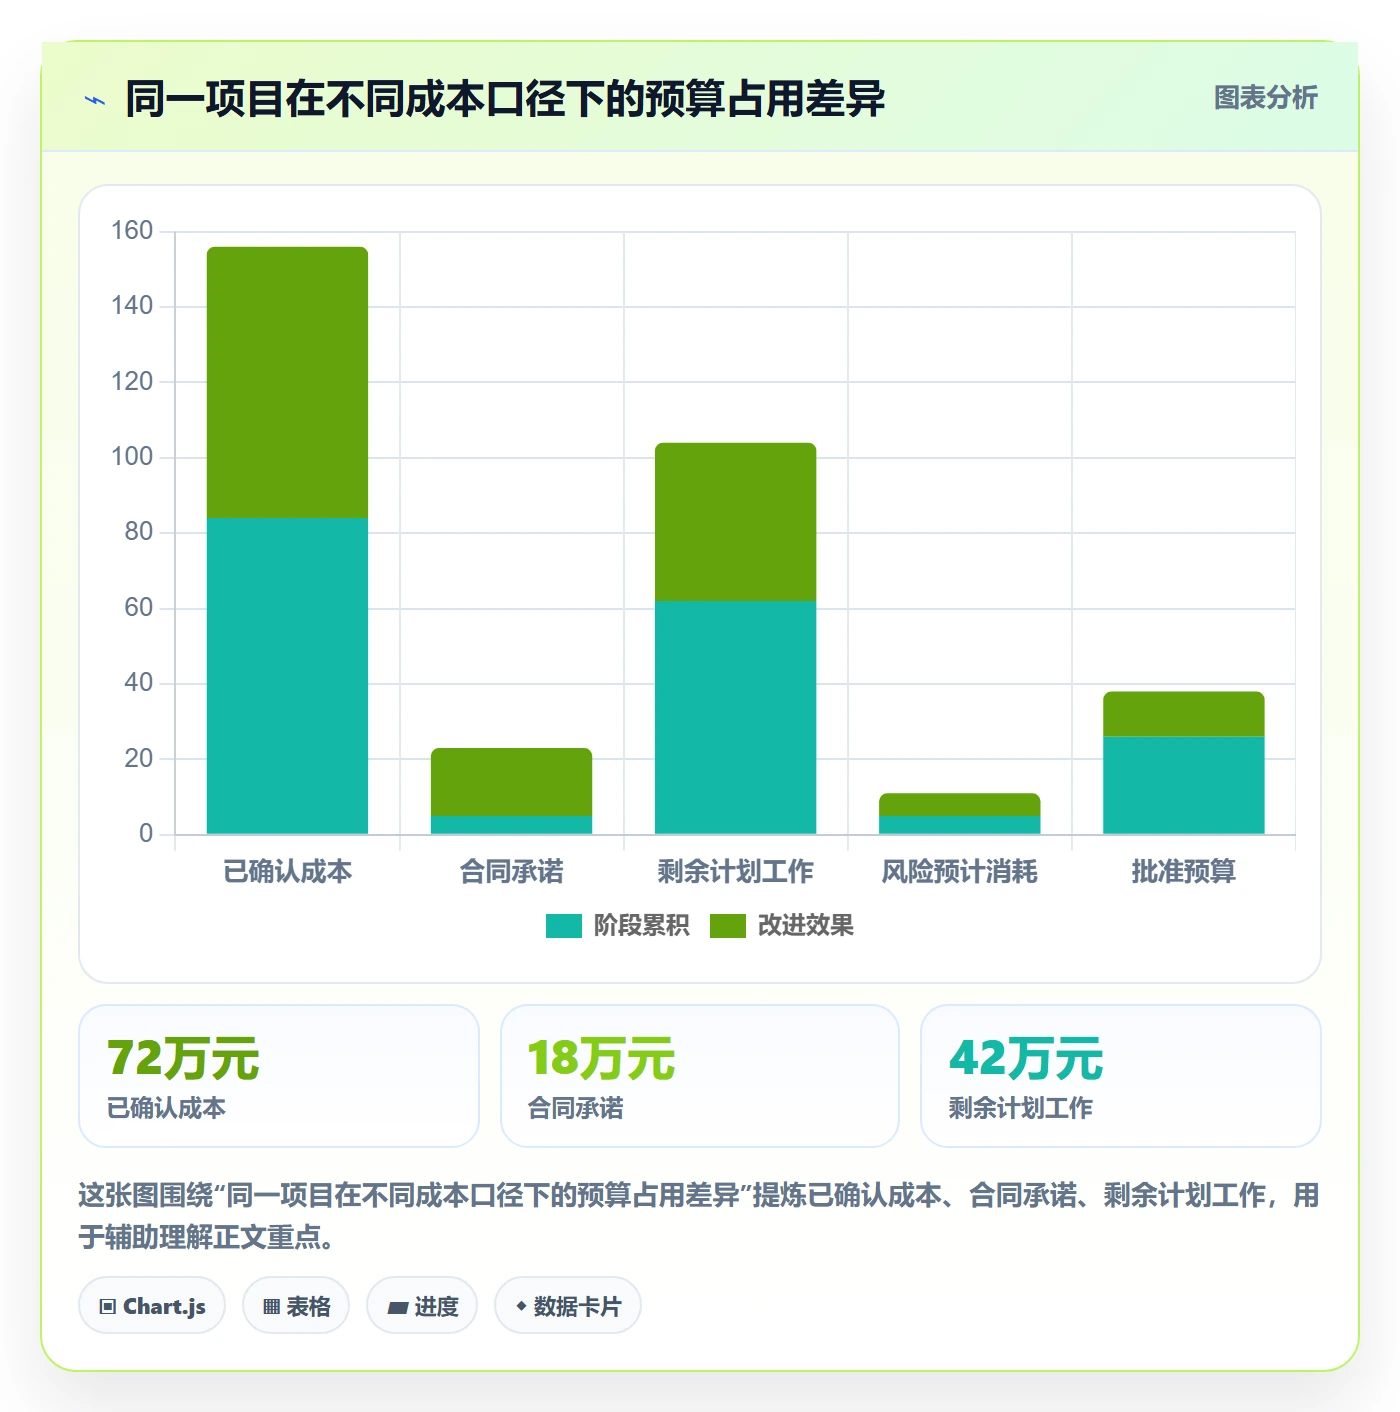
Task: Click the 阶段累积 legend text
Action: pyautogui.click(x=641, y=926)
